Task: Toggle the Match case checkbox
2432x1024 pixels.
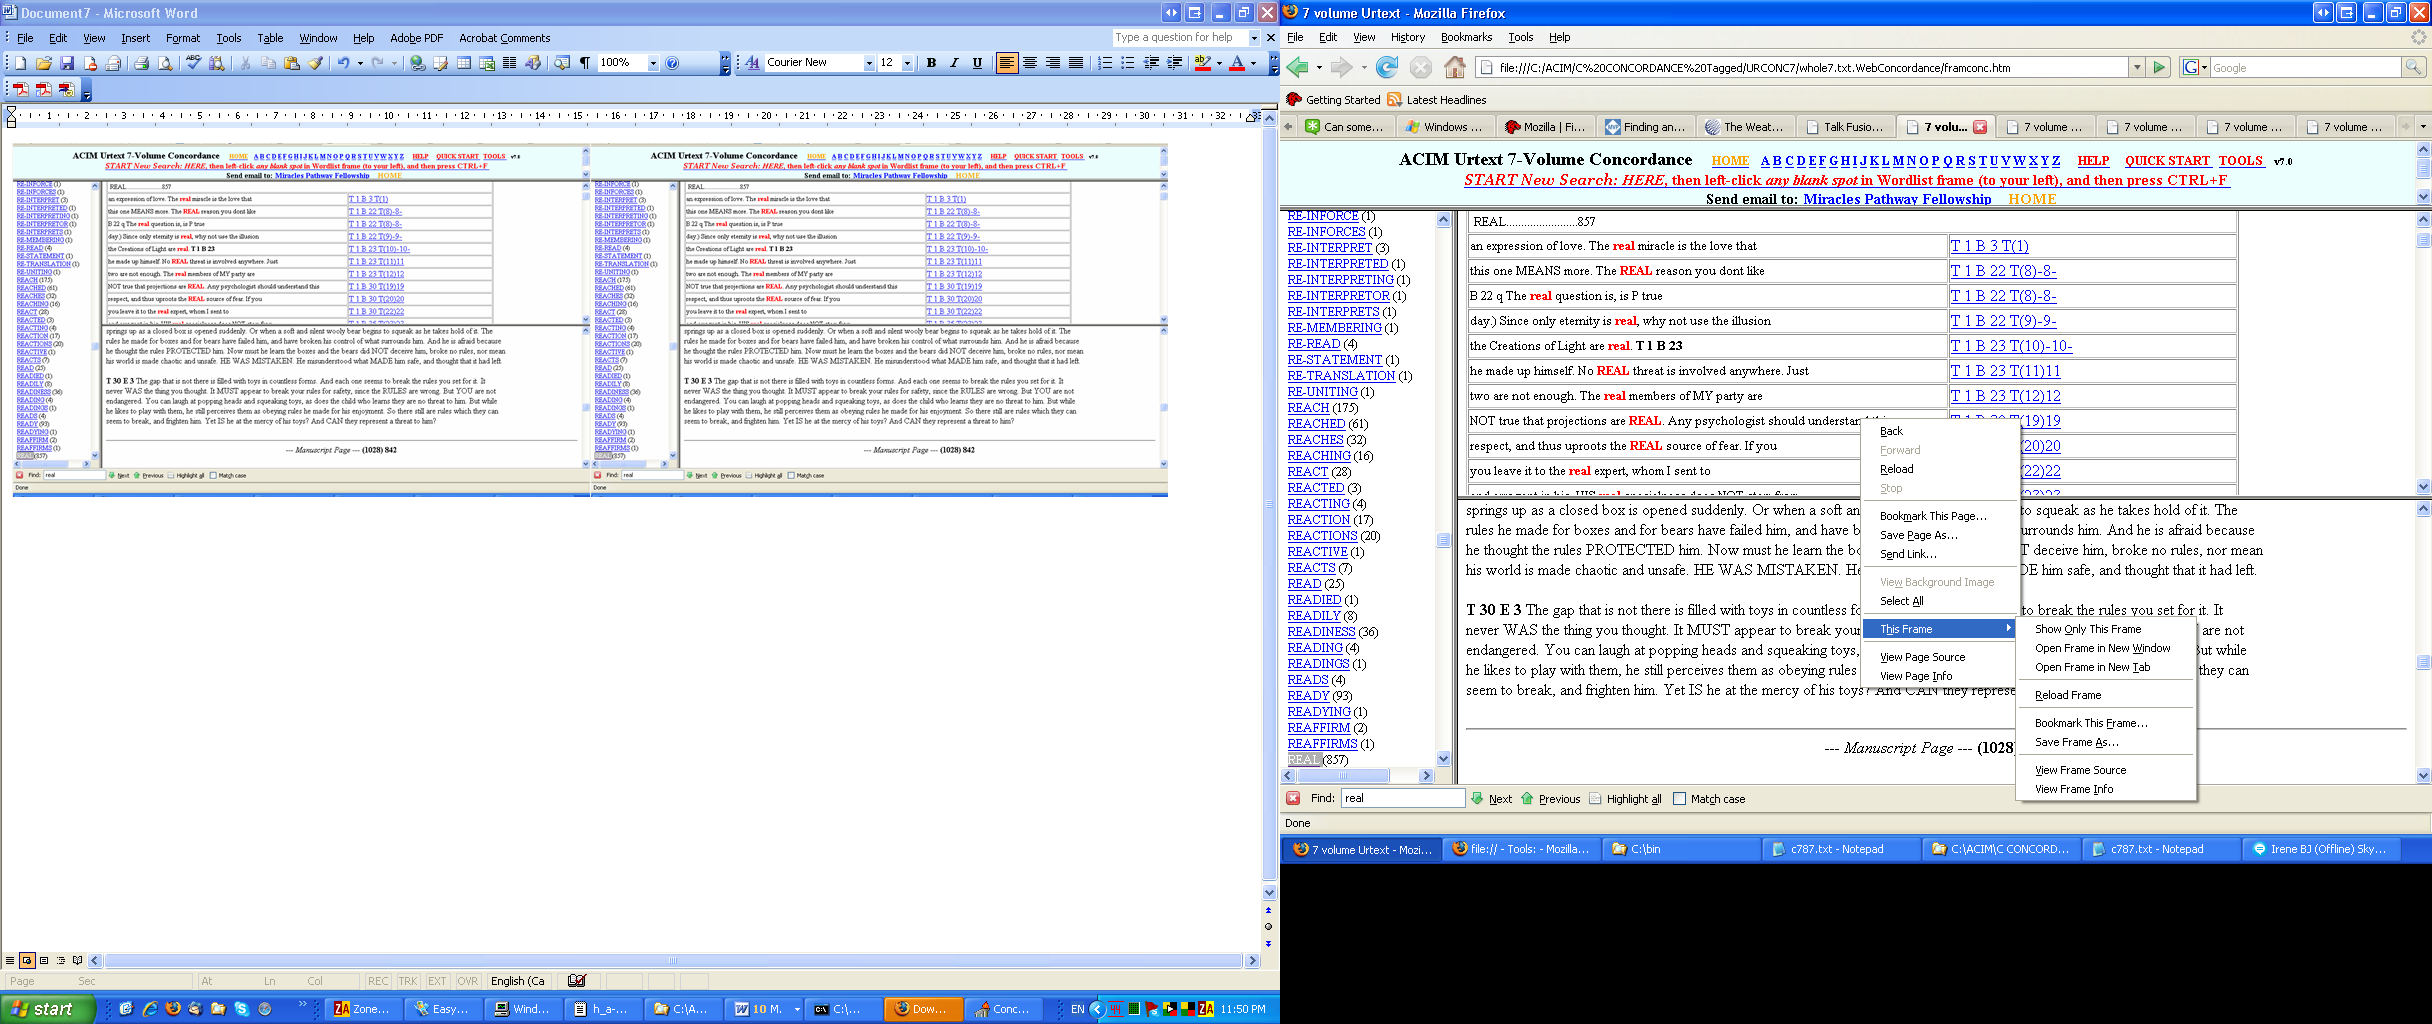Action: [x=1679, y=799]
